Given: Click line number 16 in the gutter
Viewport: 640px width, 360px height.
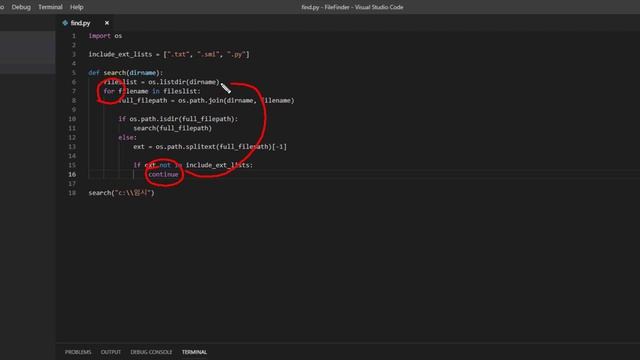Looking at the screenshot, I should 72,174.
